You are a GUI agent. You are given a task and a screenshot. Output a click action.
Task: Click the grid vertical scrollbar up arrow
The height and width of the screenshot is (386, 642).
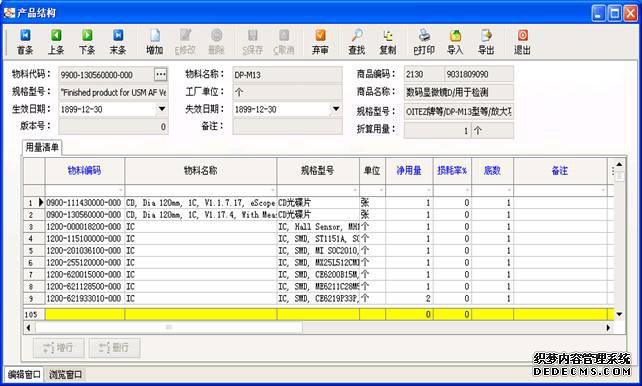coord(619,164)
